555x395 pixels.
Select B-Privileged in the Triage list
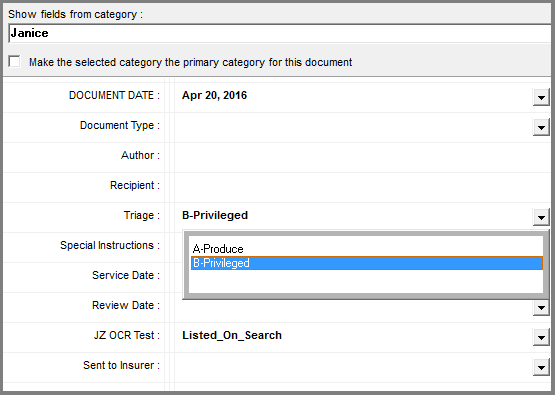point(367,263)
